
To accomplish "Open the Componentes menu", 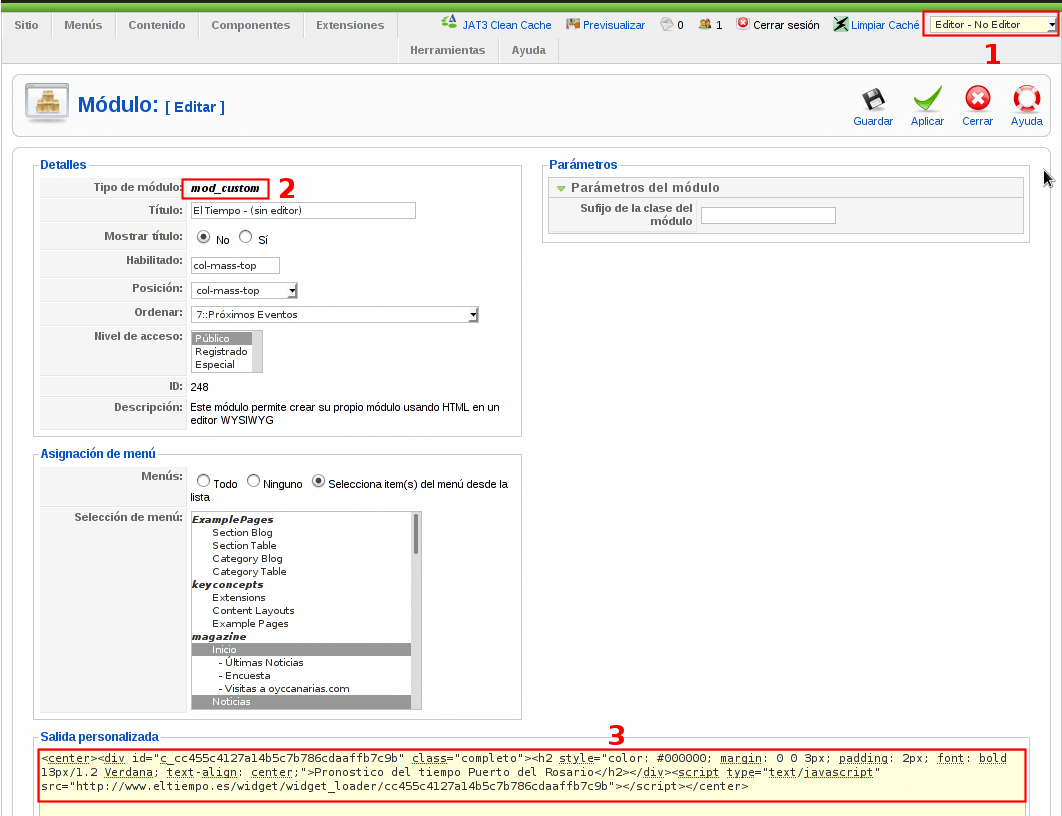I will [x=251, y=25].
